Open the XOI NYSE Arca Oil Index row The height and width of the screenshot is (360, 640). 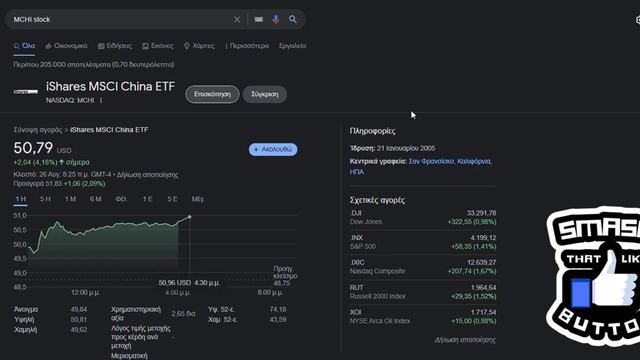[x=423, y=317]
